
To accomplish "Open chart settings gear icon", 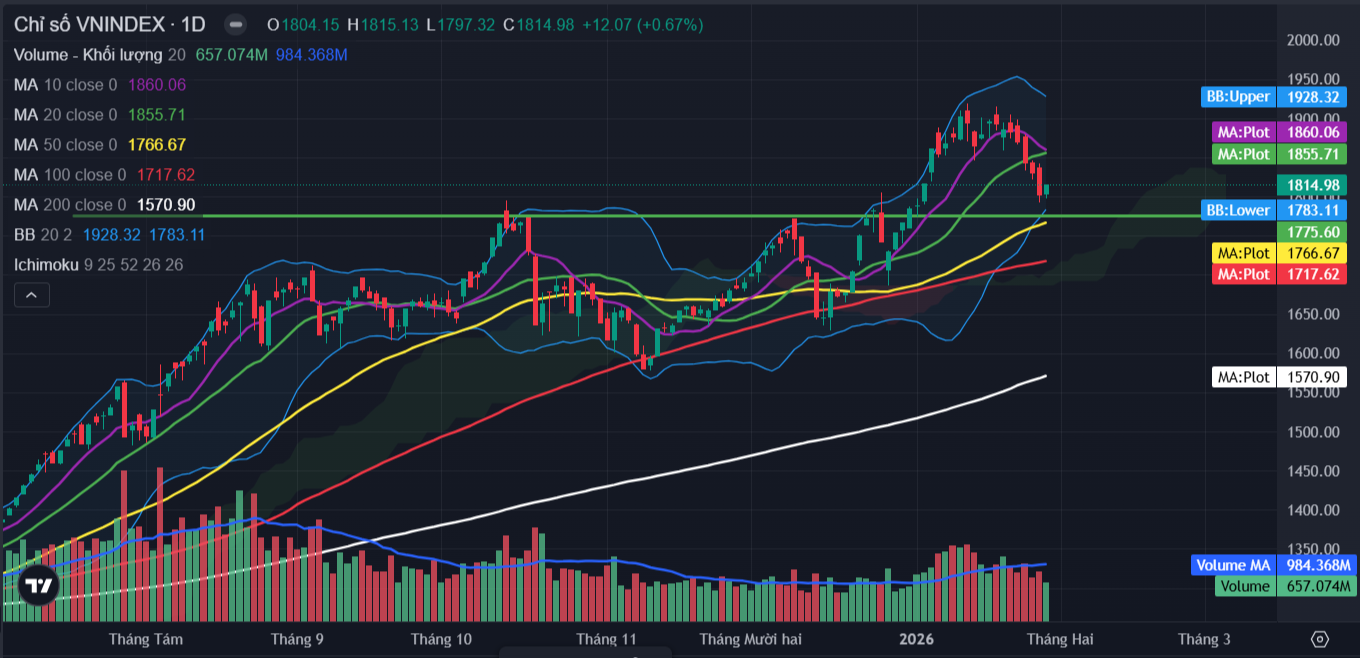I will click(1319, 639).
